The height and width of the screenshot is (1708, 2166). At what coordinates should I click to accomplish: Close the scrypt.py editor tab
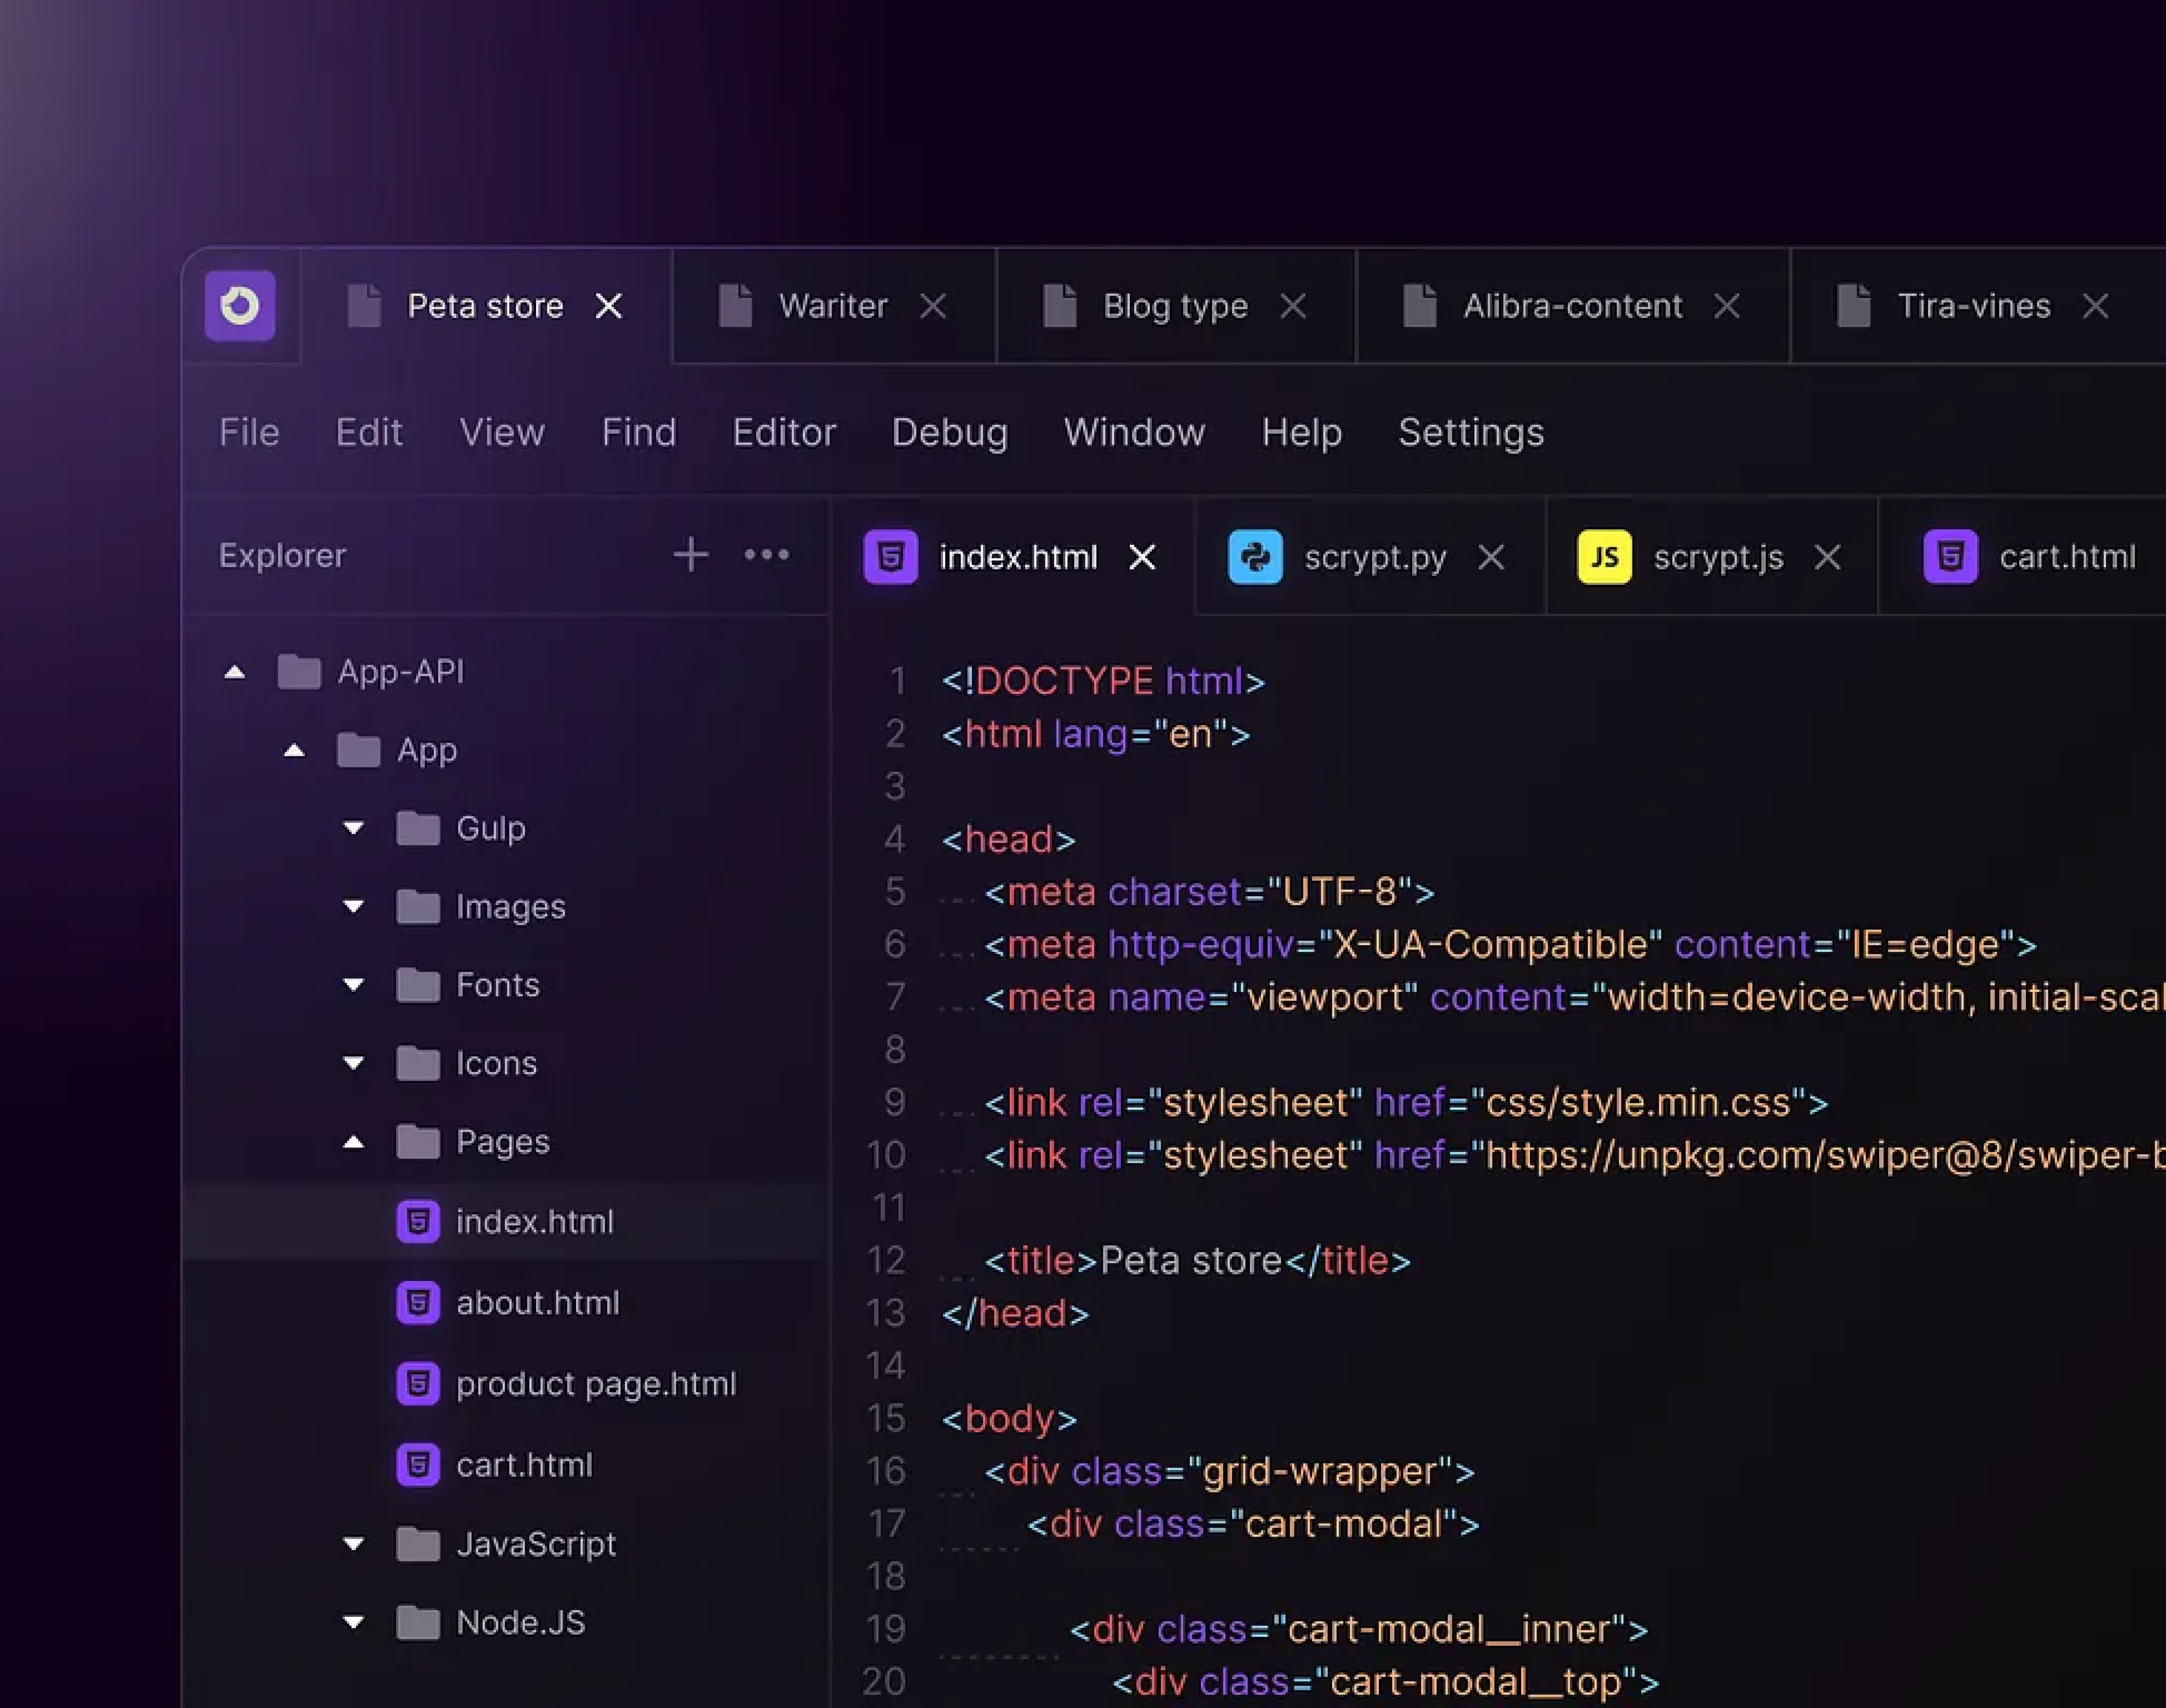click(x=1491, y=557)
